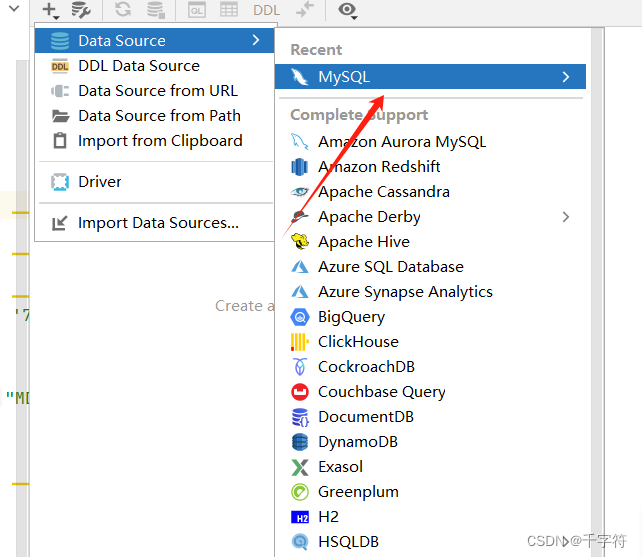Open the view options eye dropdown
Viewport: 642px width, 557px height.
(x=348, y=10)
